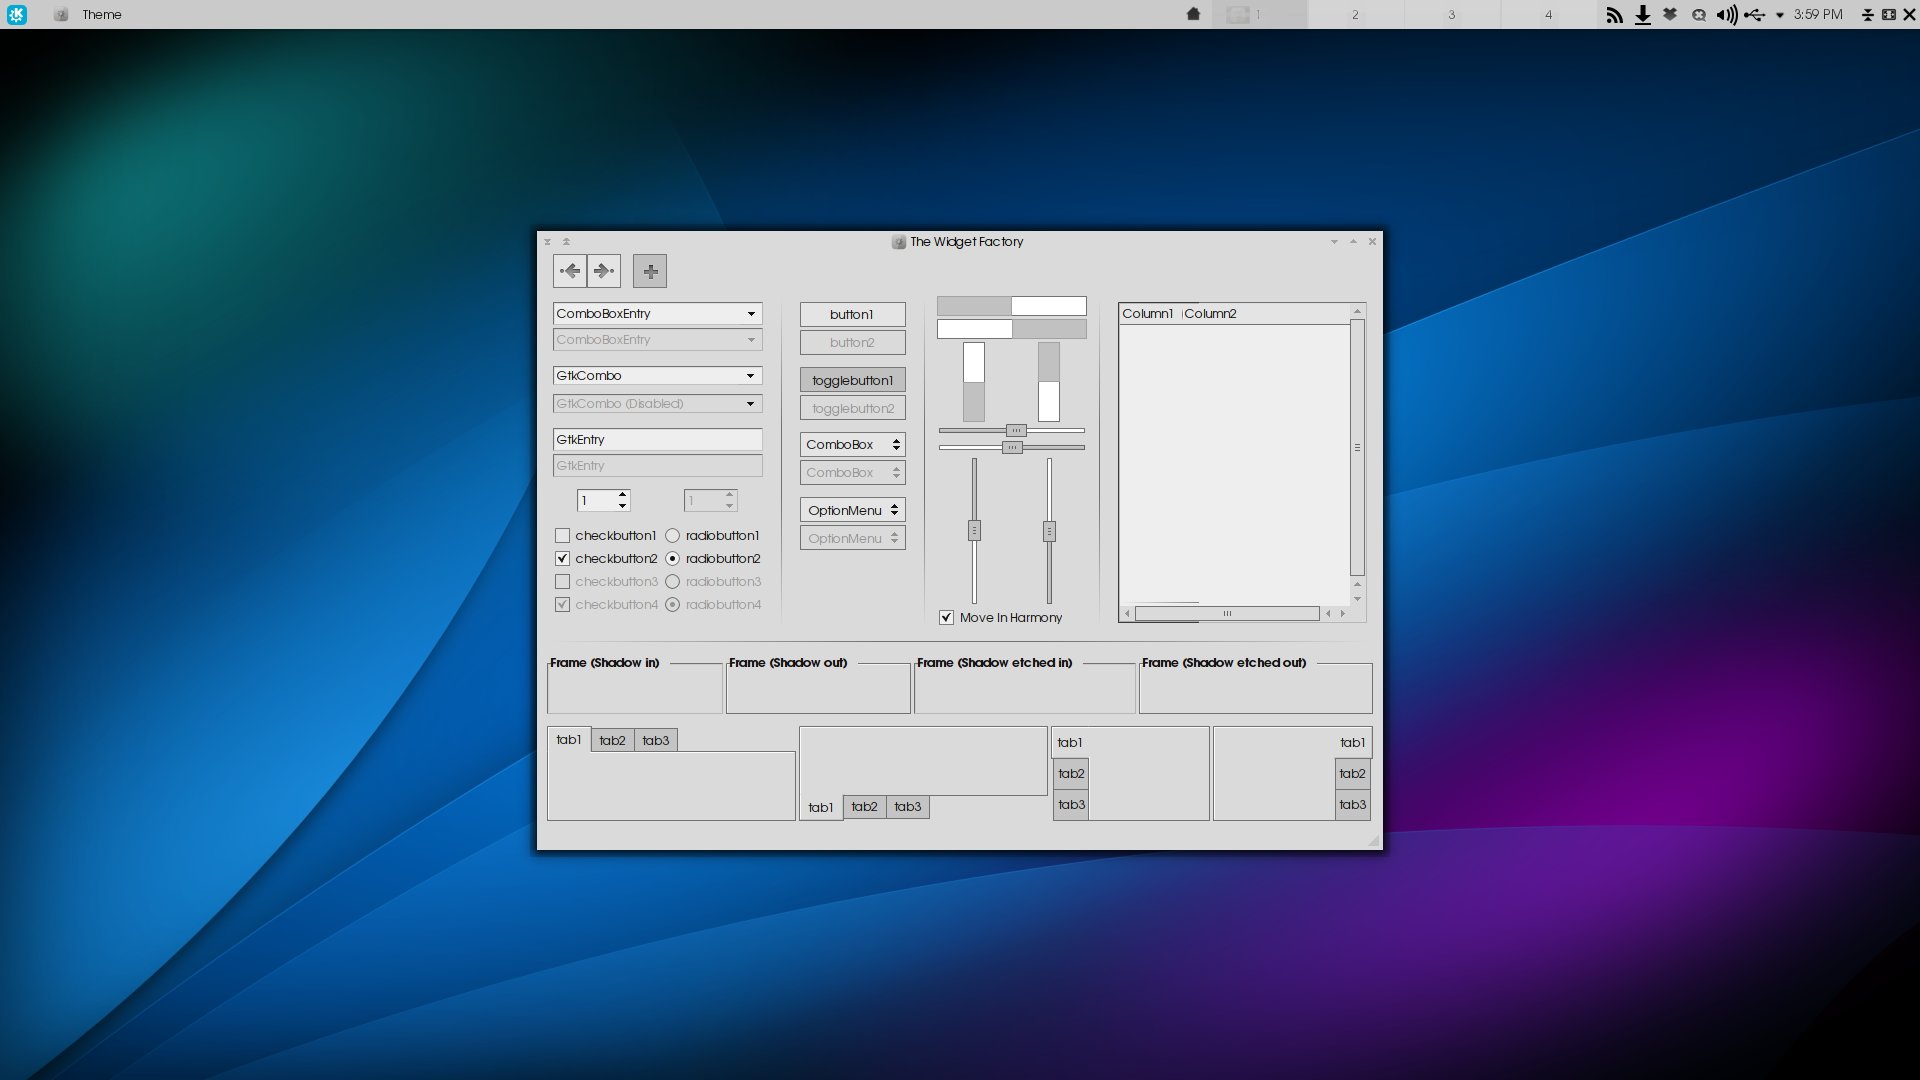Switch to tab2 in top-tab notebook
The height and width of the screenshot is (1080, 1920).
[612, 740]
